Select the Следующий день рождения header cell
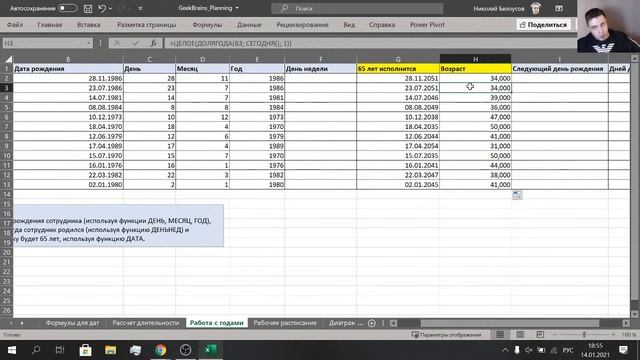 560,69
